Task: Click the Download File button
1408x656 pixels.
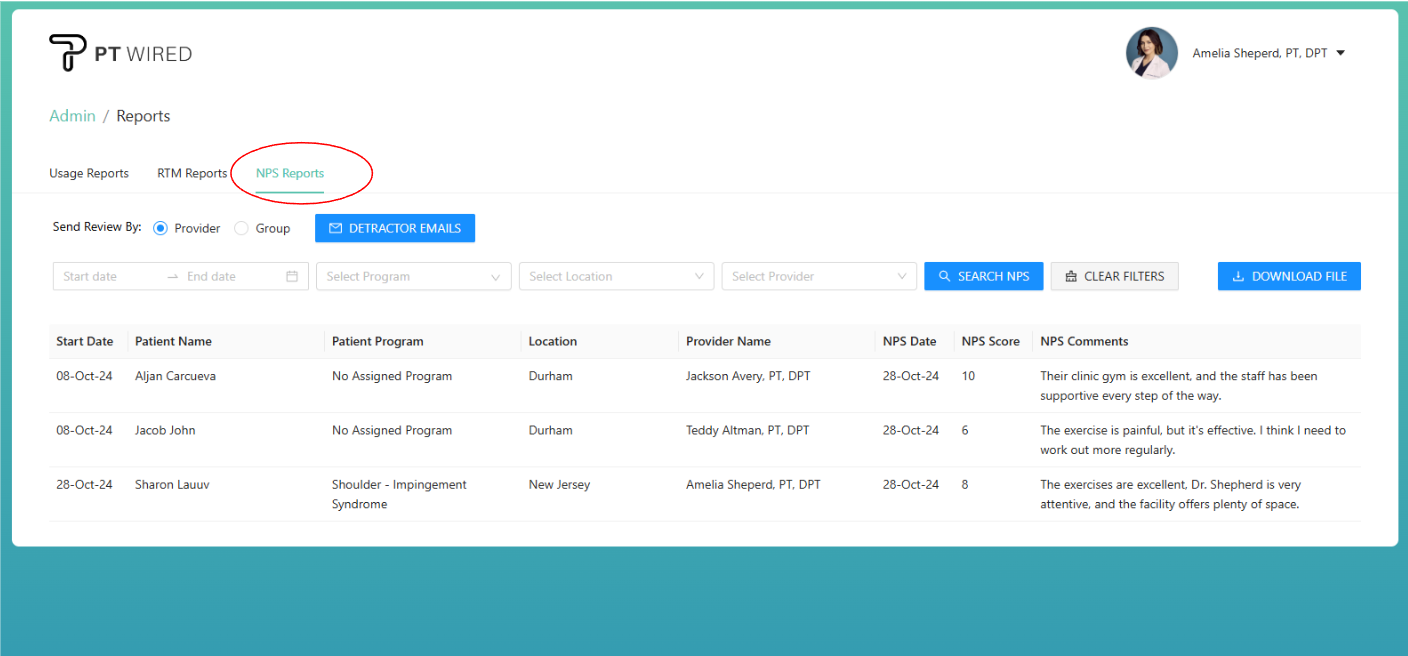Action: coord(1289,277)
